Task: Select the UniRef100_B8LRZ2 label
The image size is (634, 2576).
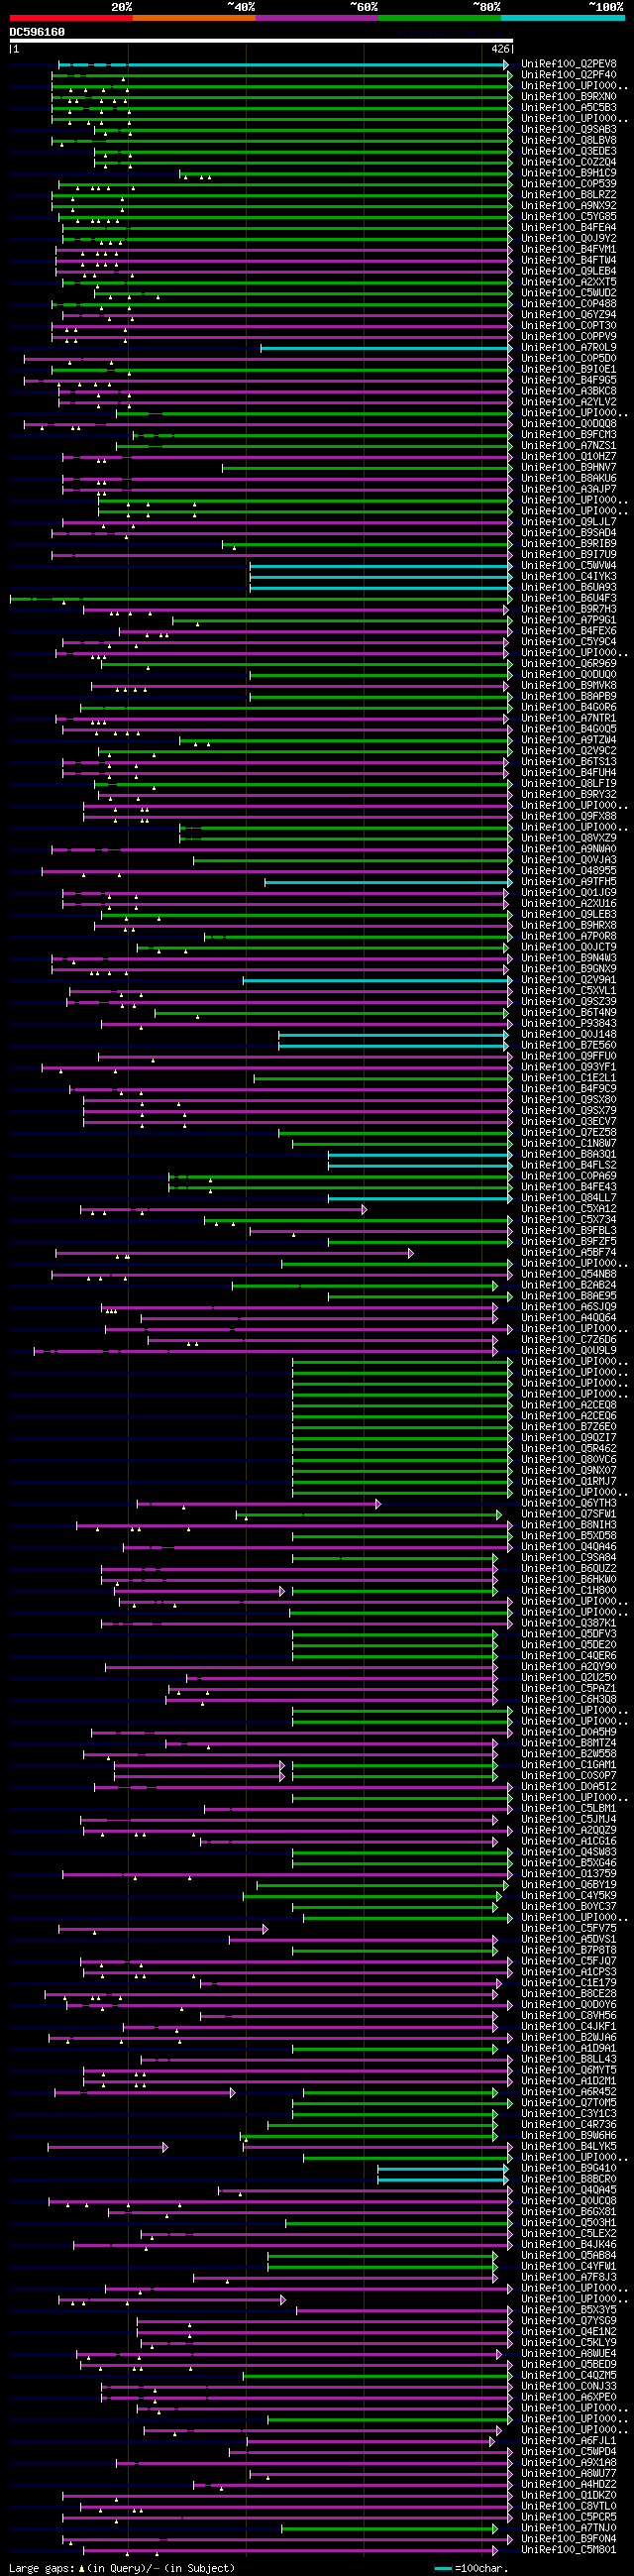Action: 568,195
